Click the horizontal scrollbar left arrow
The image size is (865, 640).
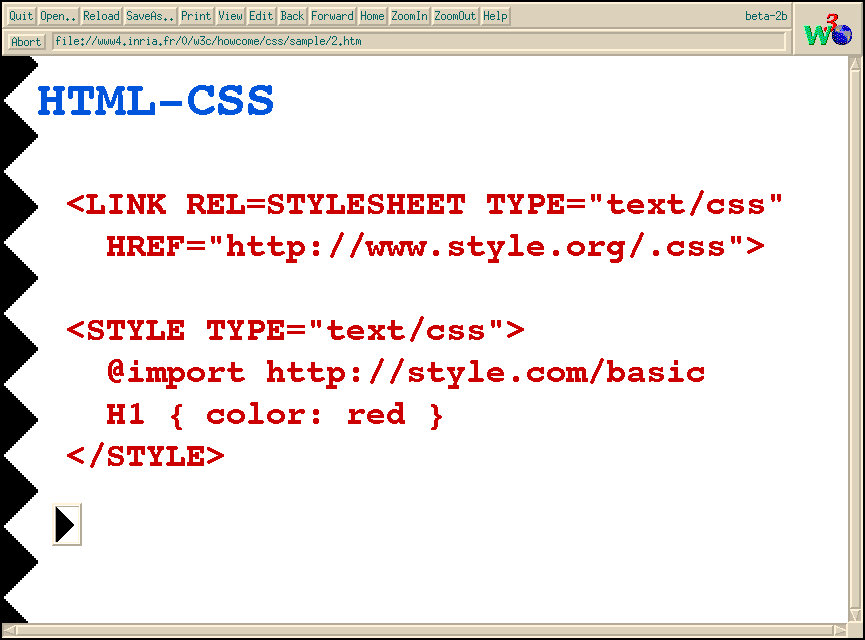(8, 630)
